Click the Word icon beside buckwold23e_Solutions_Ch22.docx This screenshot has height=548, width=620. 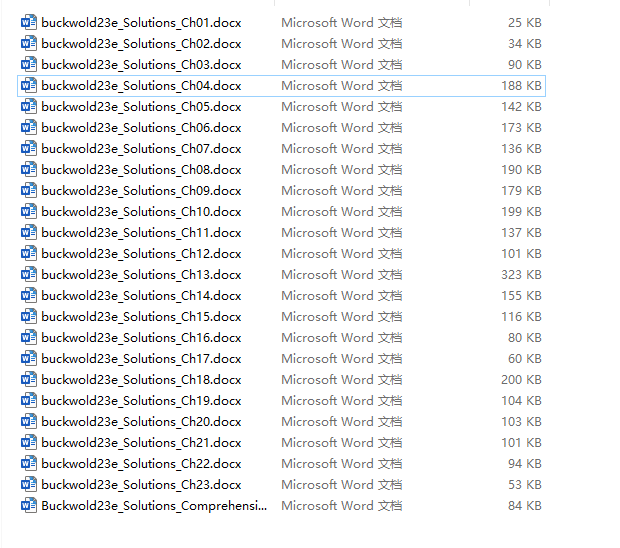click(x=29, y=462)
